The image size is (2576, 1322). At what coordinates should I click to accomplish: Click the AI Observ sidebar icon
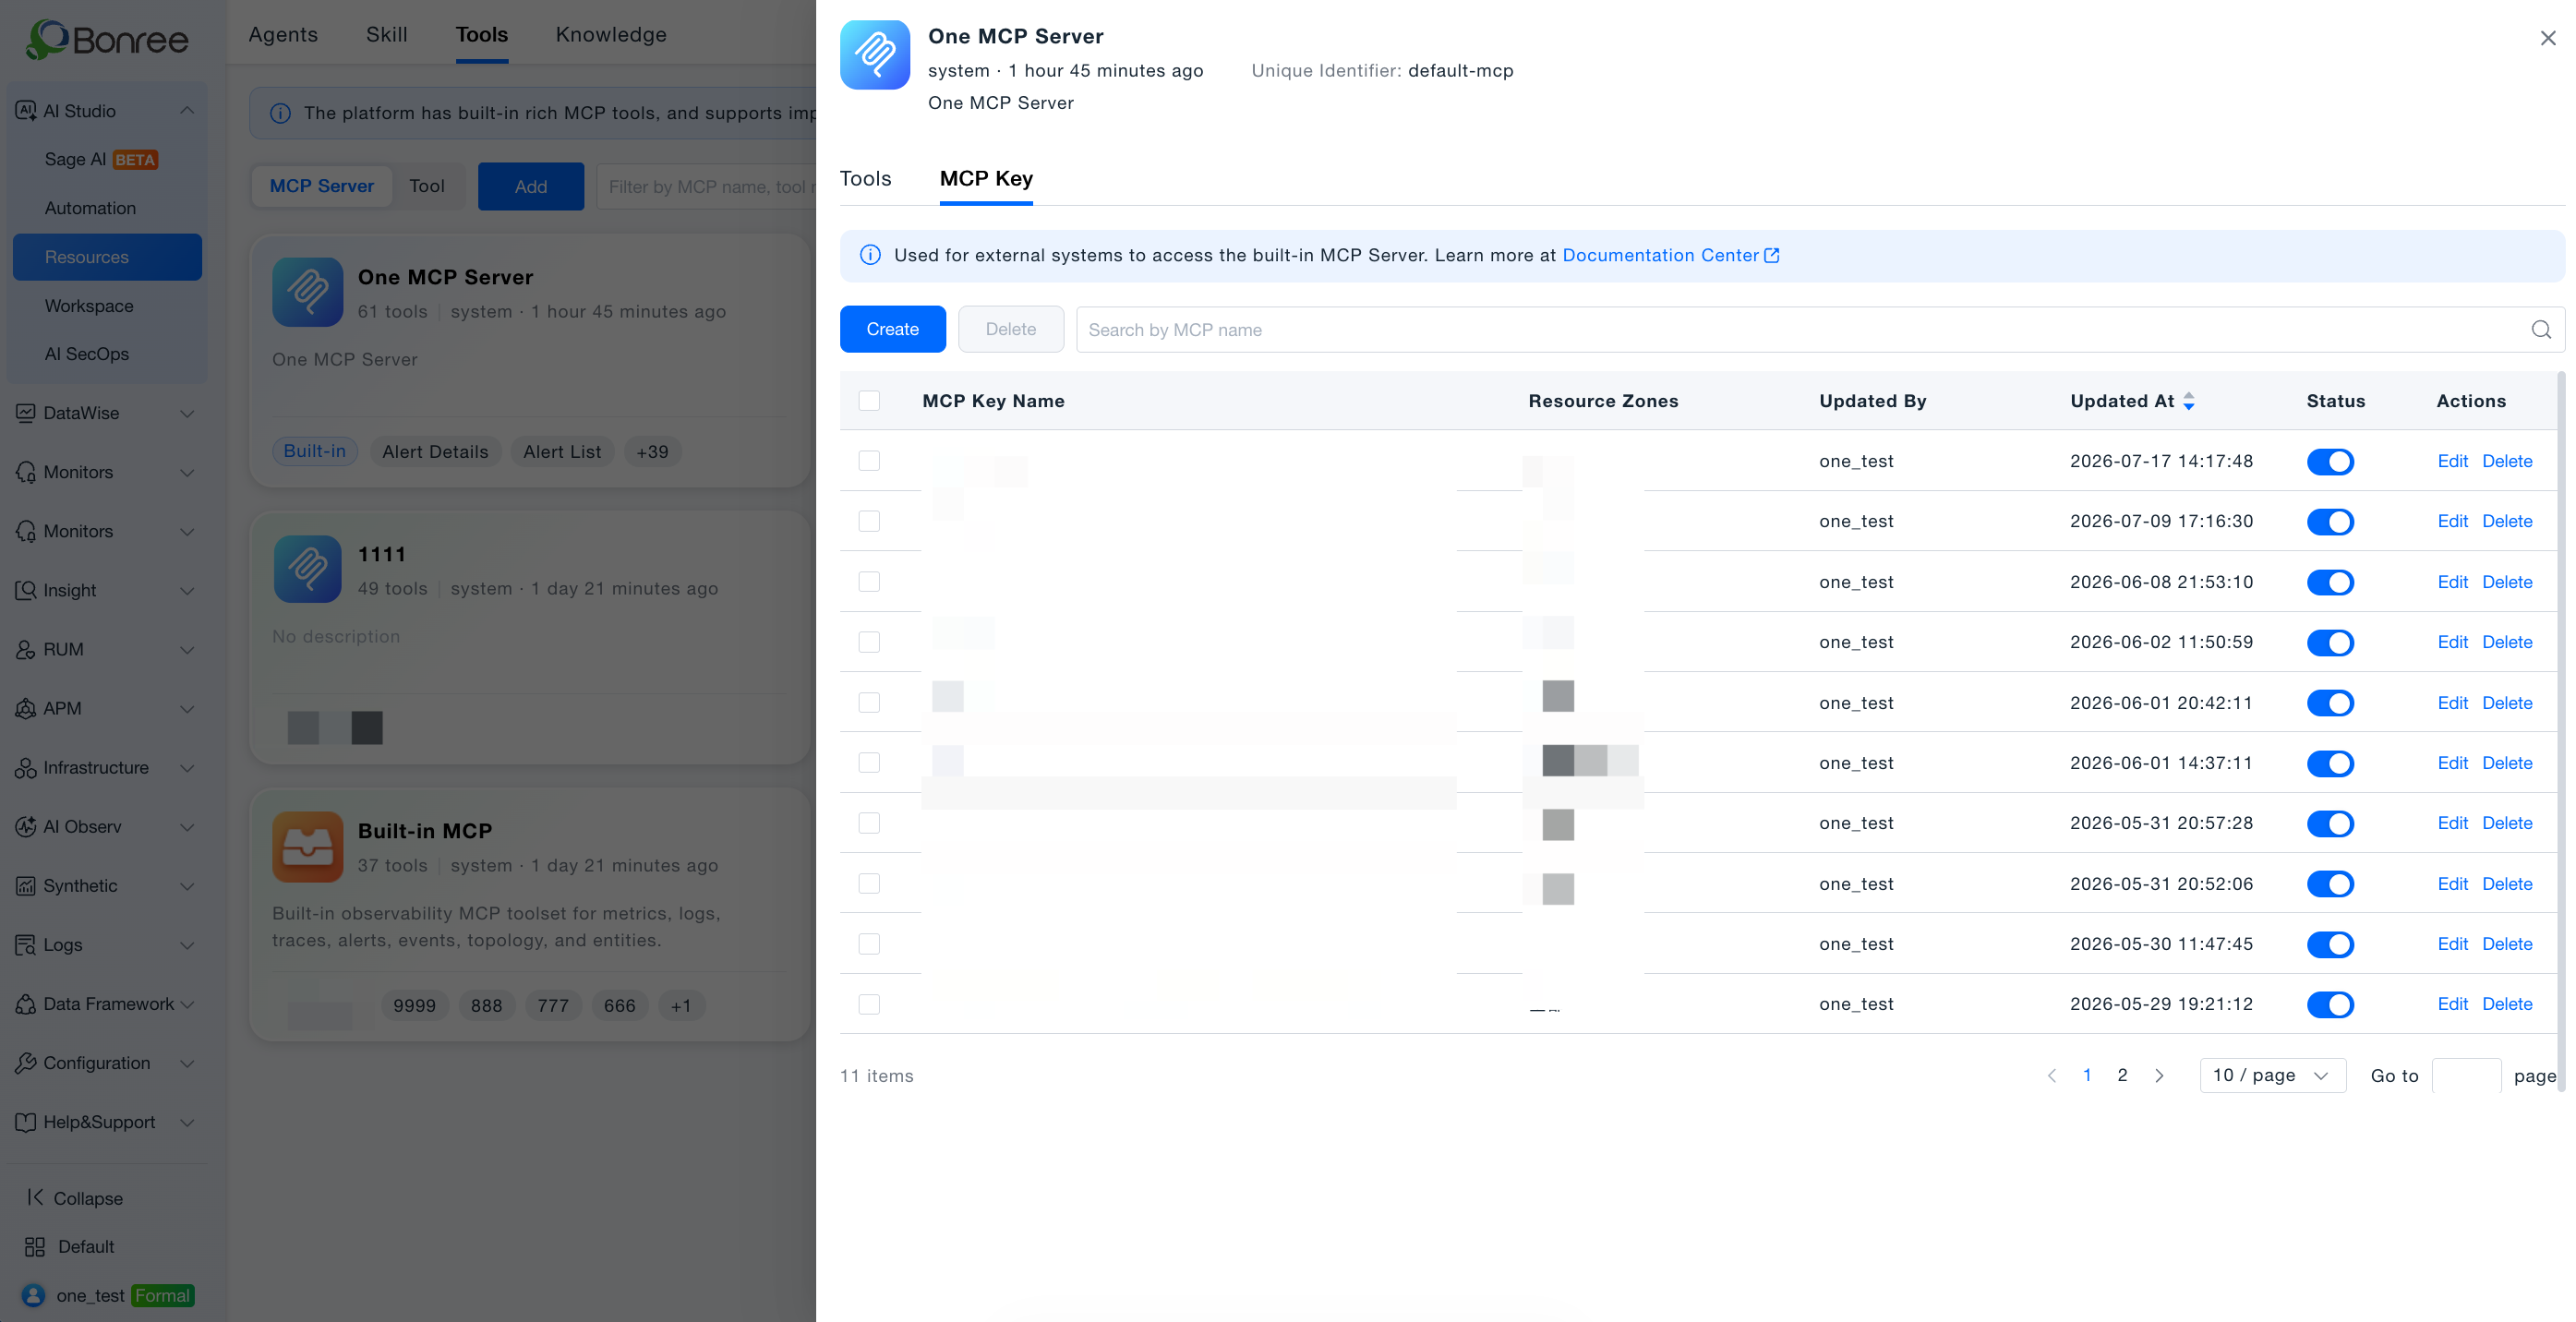(26, 826)
